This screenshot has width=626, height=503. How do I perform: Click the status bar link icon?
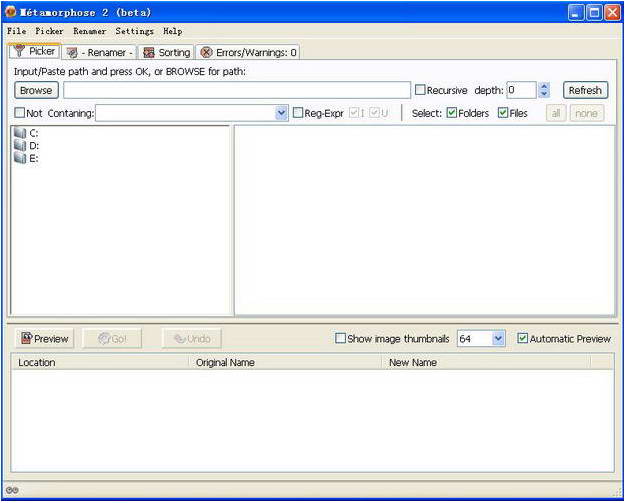pos(12,490)
